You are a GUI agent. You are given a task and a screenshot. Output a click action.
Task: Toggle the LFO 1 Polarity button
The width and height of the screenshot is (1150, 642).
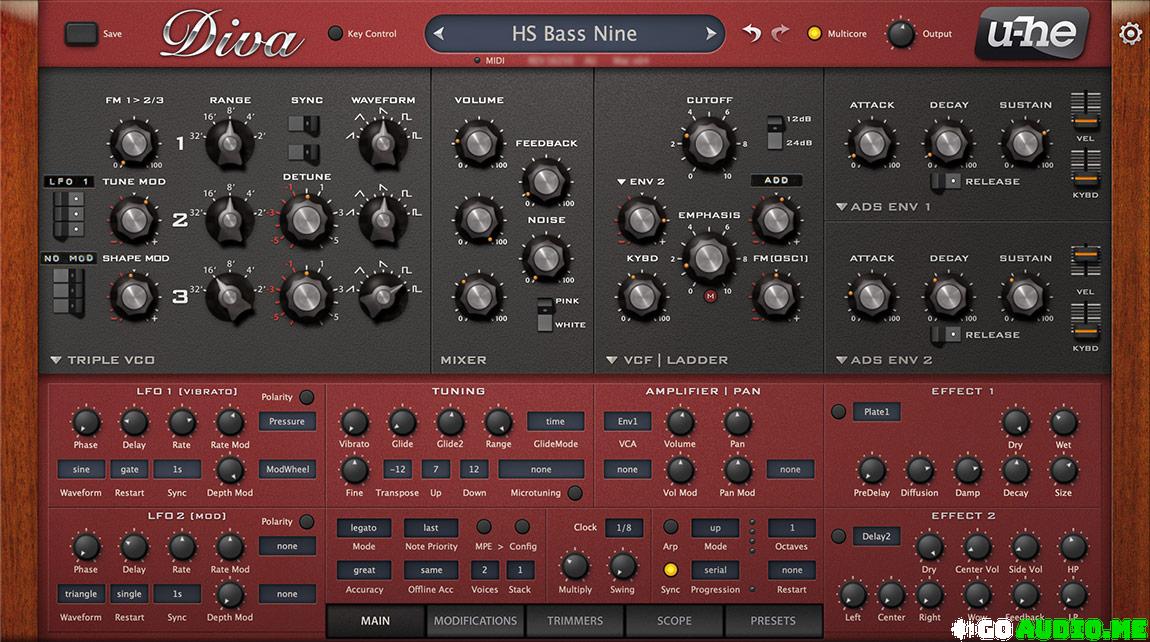point(307,397)
